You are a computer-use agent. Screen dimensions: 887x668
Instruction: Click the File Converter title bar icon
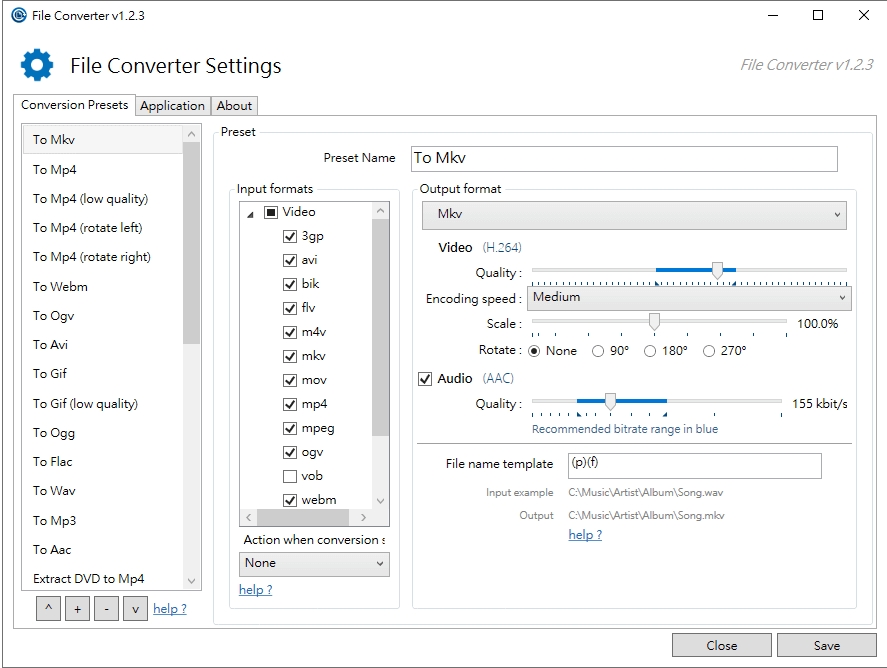click(x=18, y=15)
